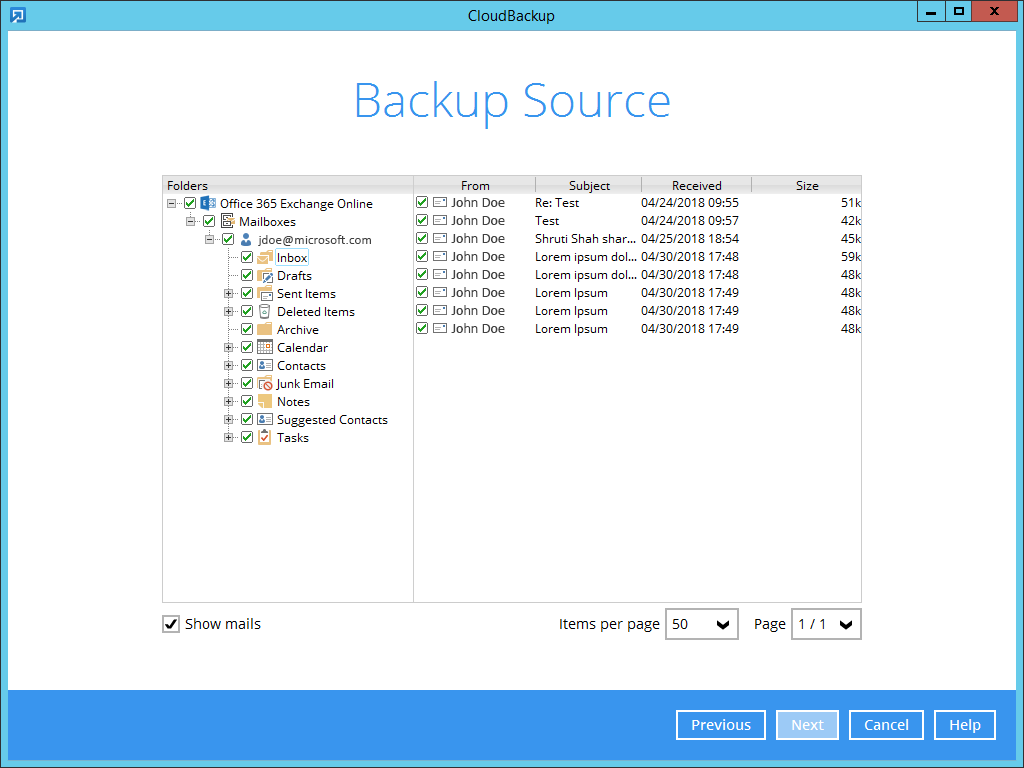Open the Items per page dropdown
Image resolution: width=1024 pixels, height=768 pixels.
point(702,624)
